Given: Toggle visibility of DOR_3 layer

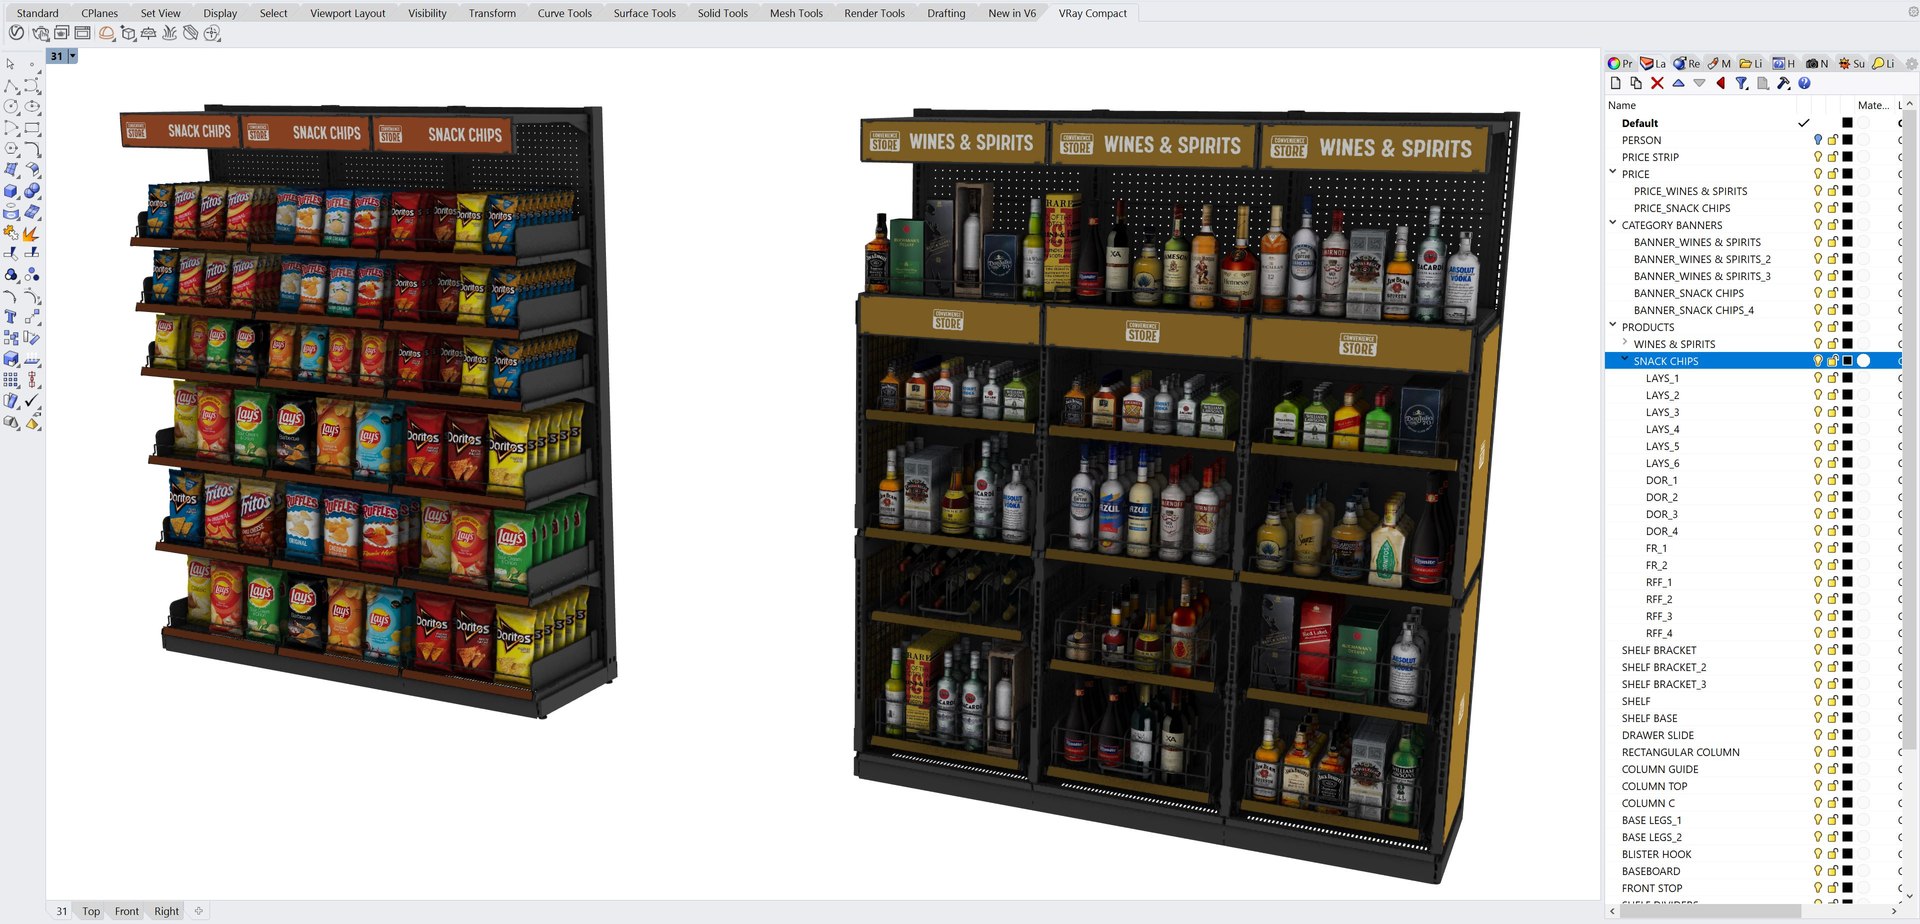Looking at the screenshot, I should click(x=1818, y=514).
